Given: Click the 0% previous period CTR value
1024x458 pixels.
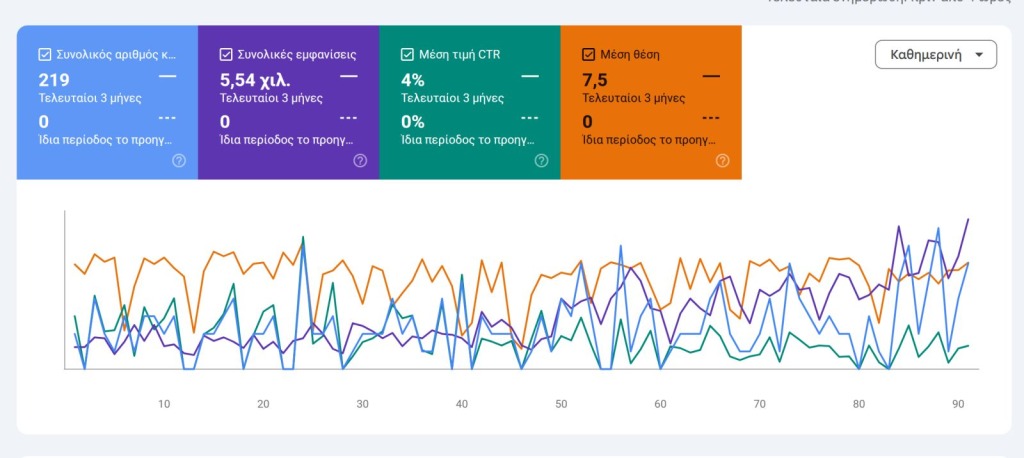Looking at the screenshot, I should pos(413,122).
